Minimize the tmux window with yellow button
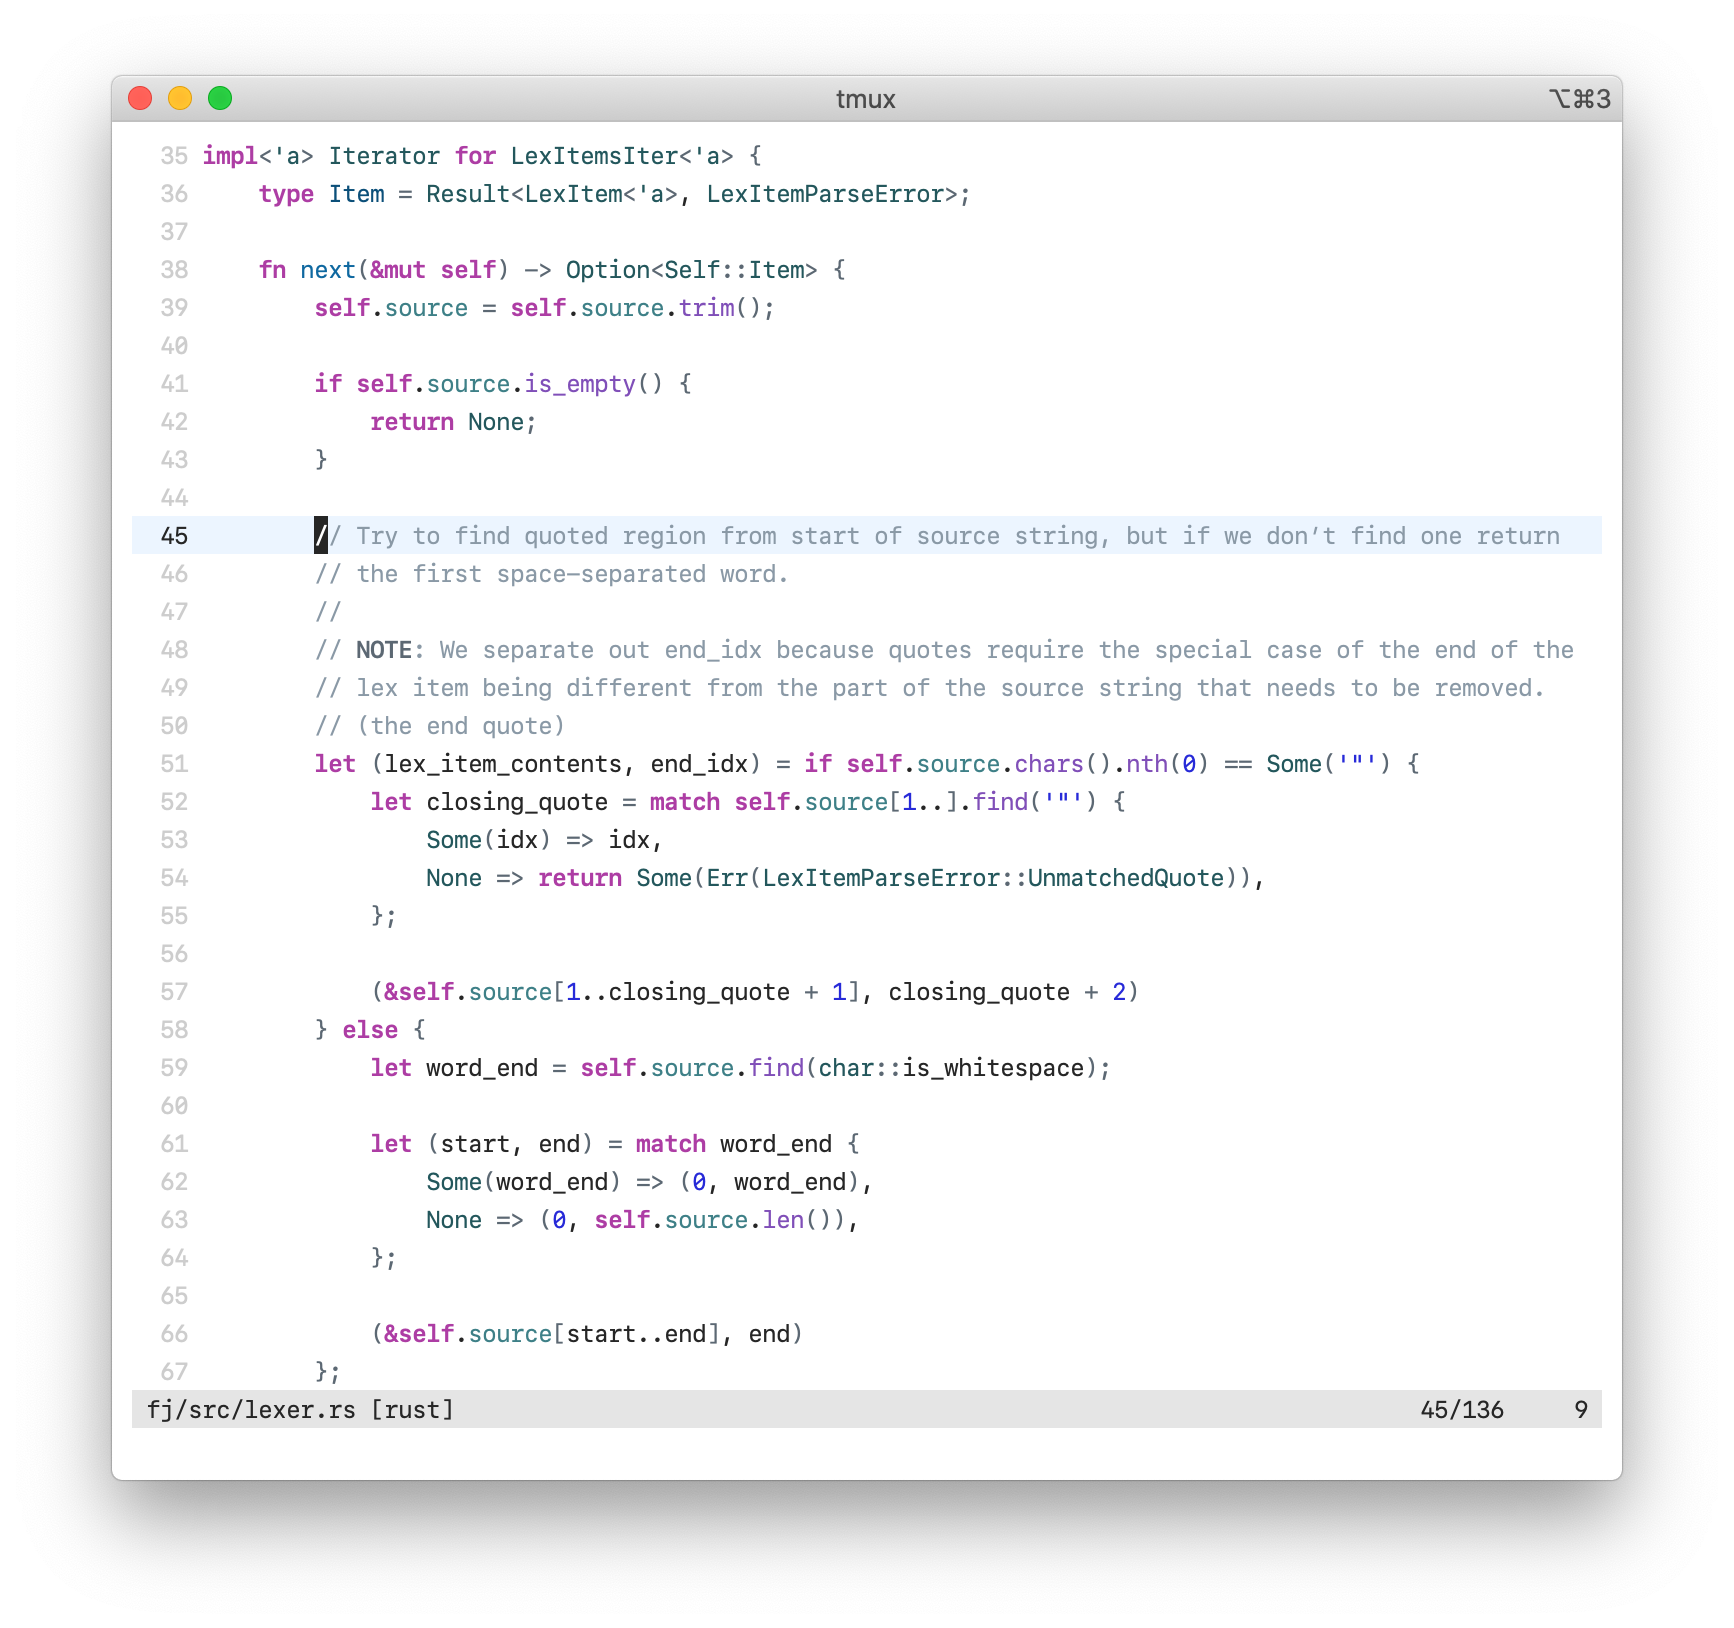1734x1628 pixels. (x=180, y=98)
